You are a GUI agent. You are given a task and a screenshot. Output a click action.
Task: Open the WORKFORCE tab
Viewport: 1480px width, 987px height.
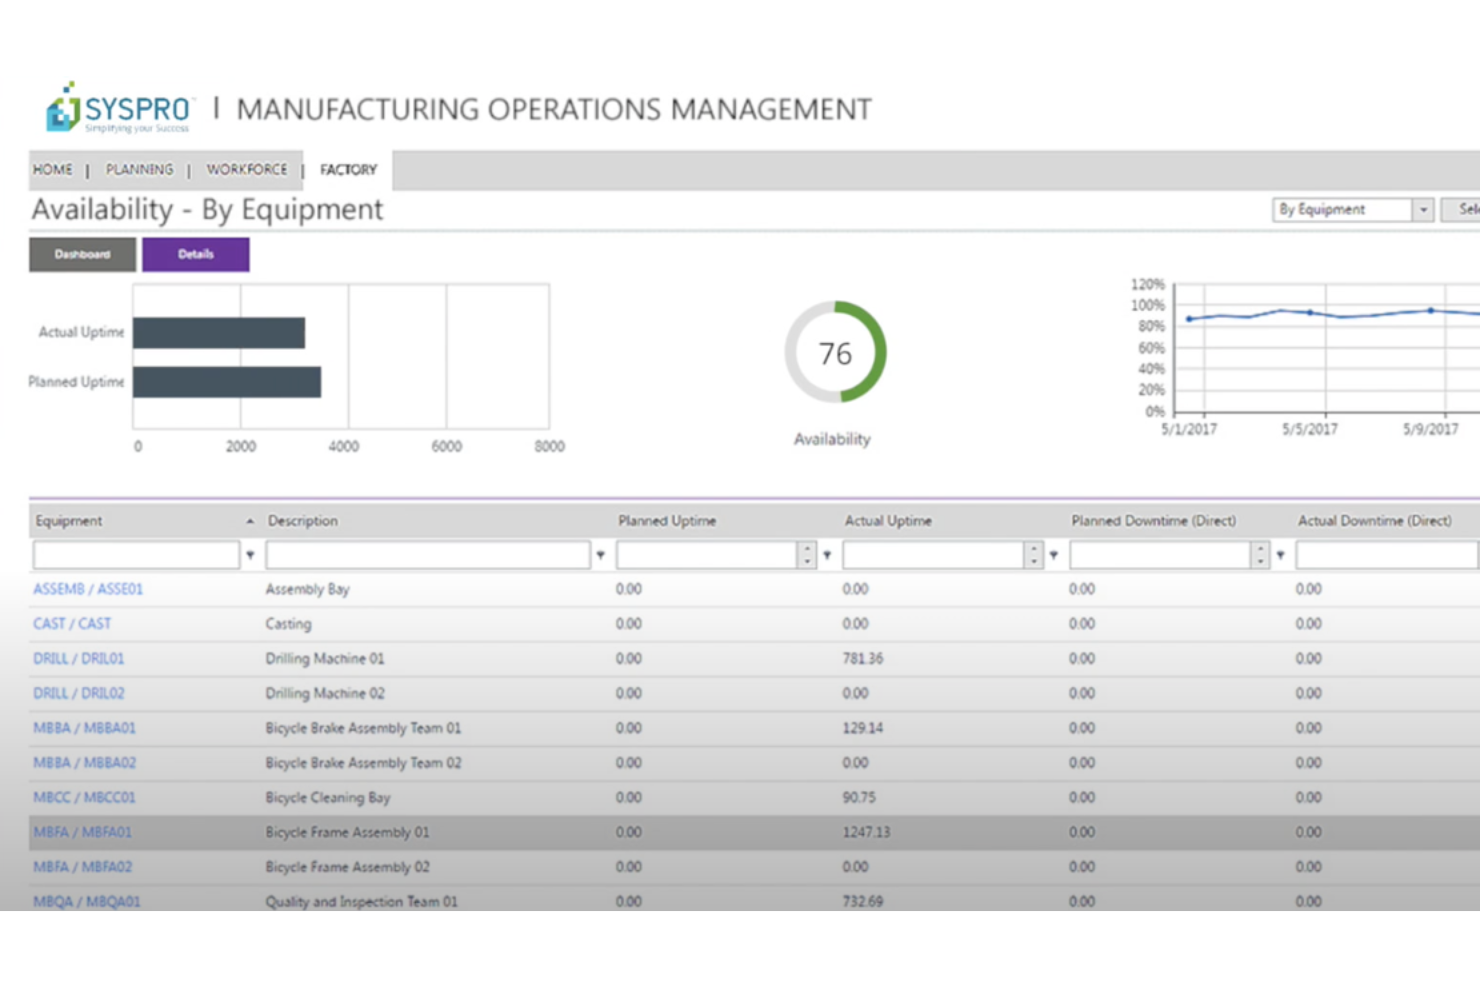(x=246, y=170)
